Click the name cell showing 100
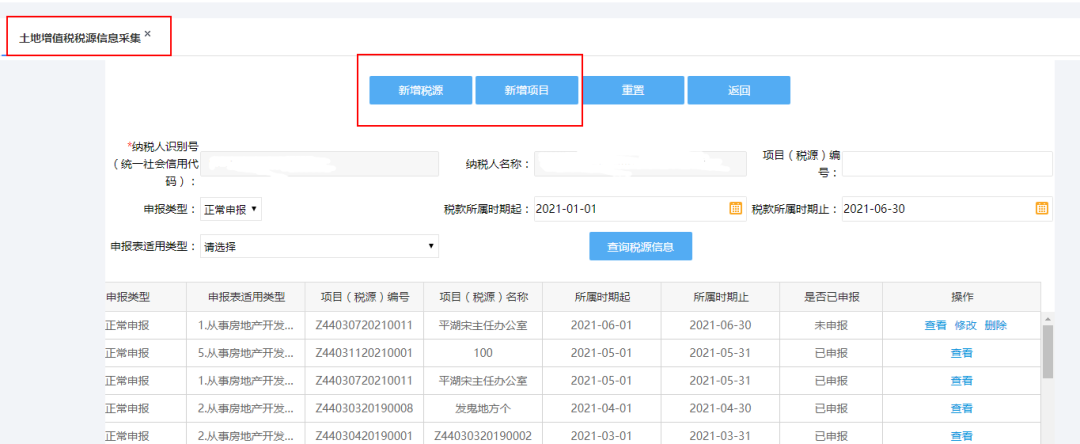1080x444 pixels. [484, 353]
